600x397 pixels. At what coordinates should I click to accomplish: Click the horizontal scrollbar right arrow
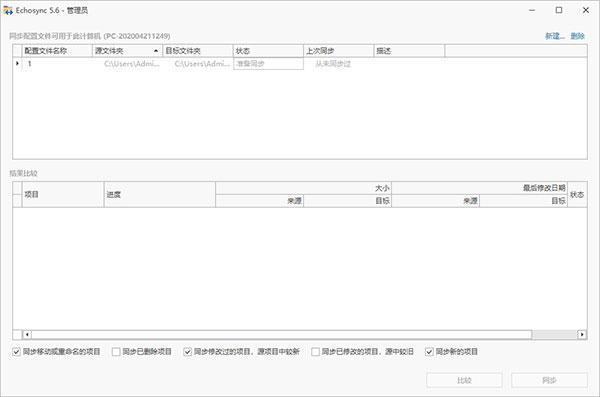pos(582,335)
